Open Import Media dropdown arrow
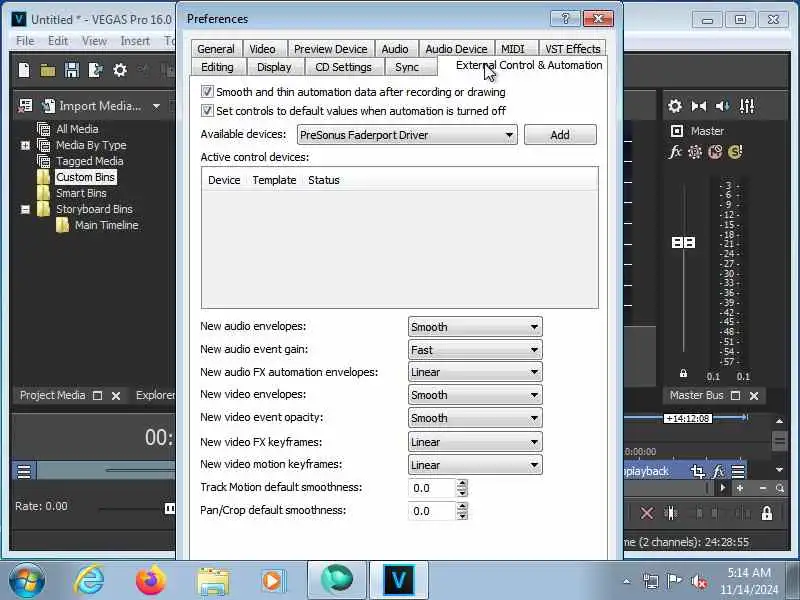Screen dimensions: 800x600 [x=156, y=106]
